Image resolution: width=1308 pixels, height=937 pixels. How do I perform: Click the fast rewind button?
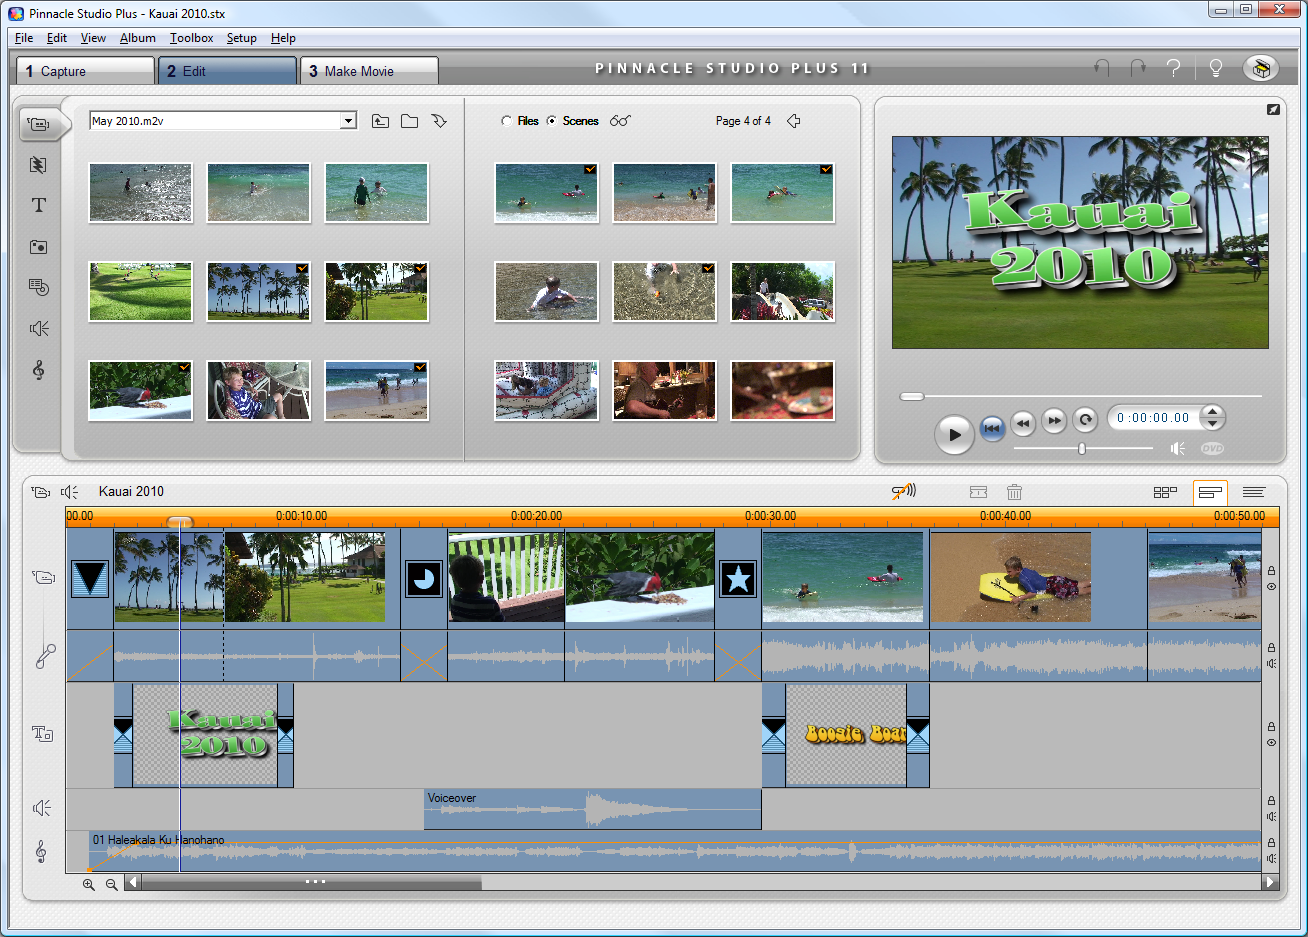click(1023, 422)
